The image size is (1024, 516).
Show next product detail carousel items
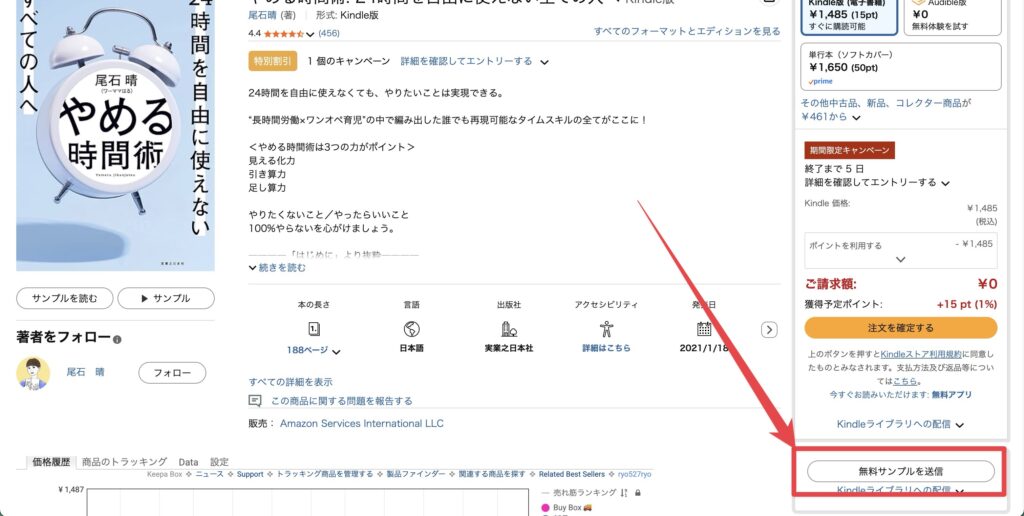point(769,330)
